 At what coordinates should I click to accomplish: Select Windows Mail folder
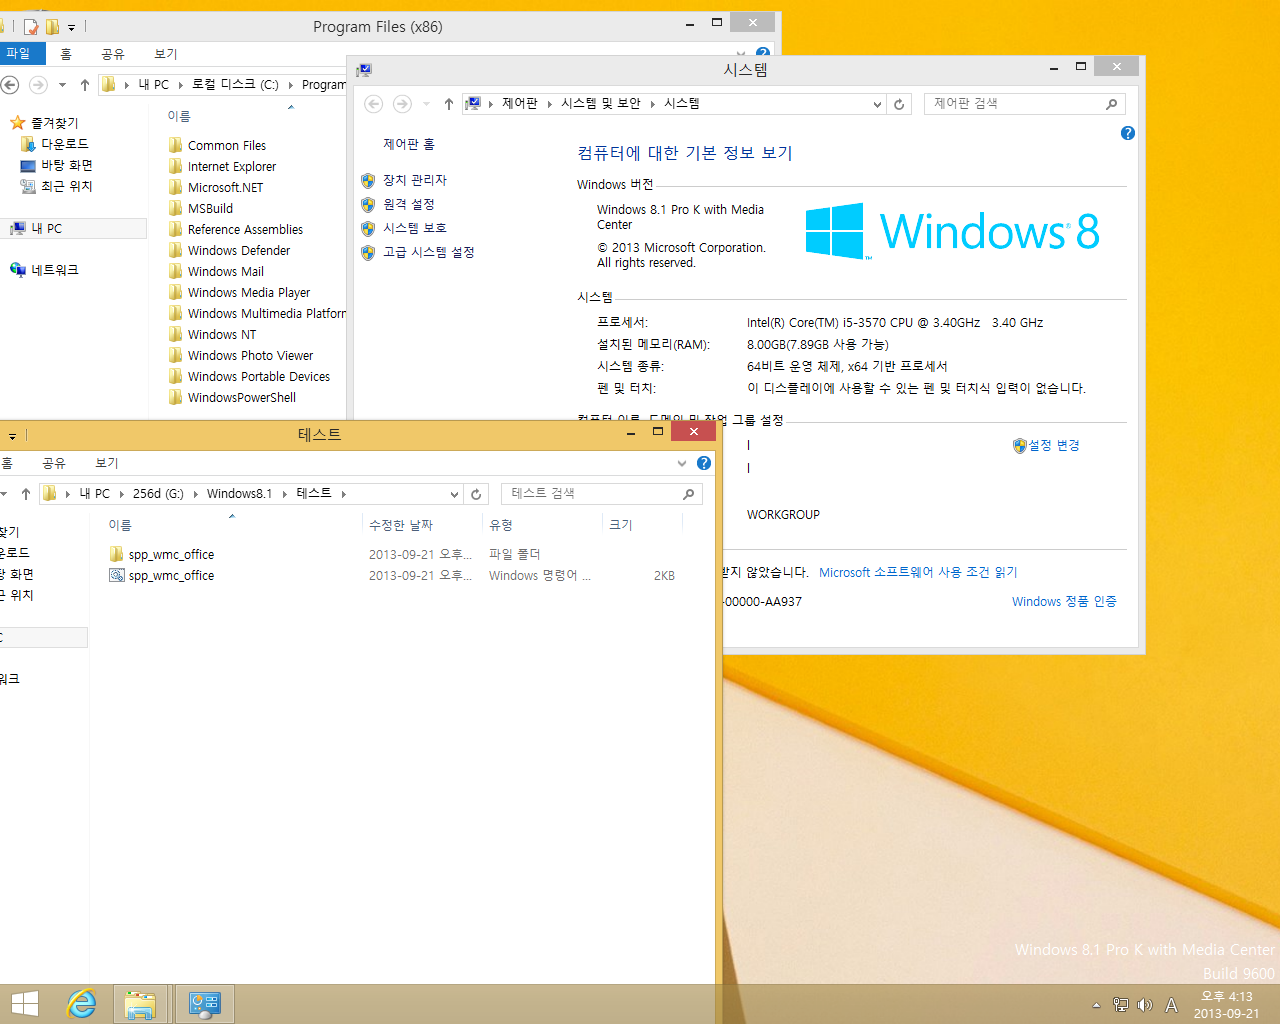[x=226, y=272]
